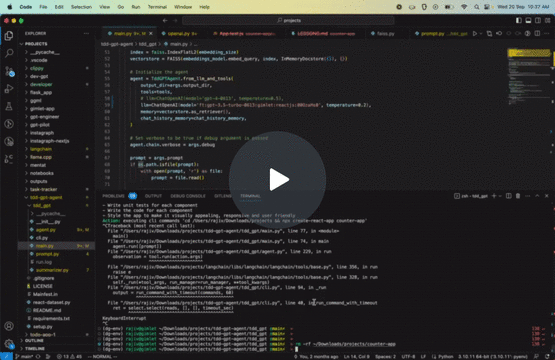
Task: Click Spaces: 2 indentation status item
Action: click(385, 356)
